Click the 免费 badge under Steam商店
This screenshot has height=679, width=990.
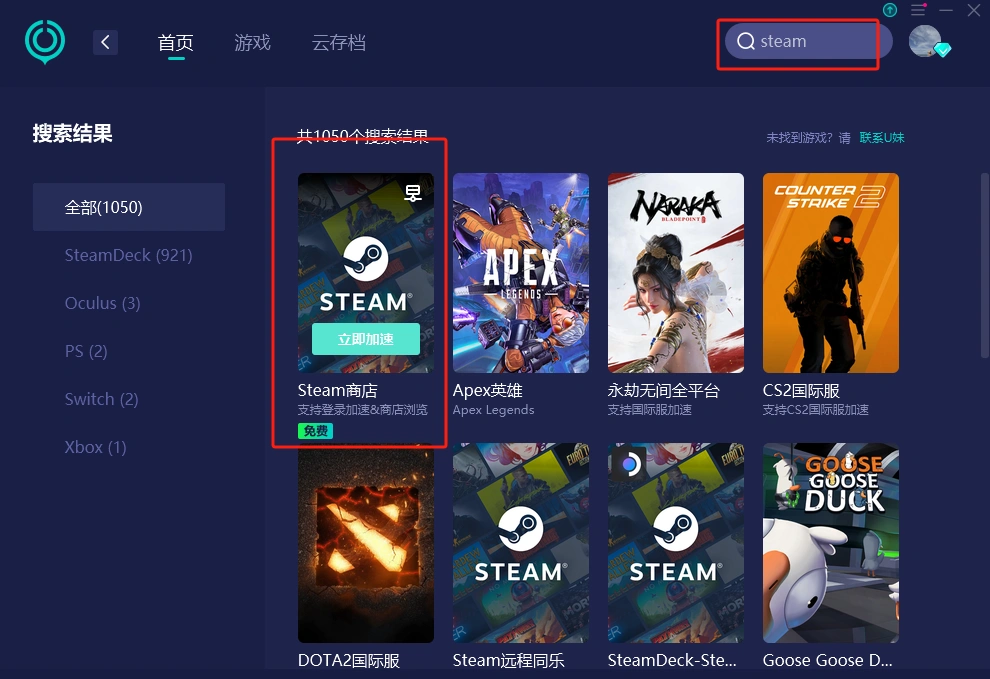[315, 431]
